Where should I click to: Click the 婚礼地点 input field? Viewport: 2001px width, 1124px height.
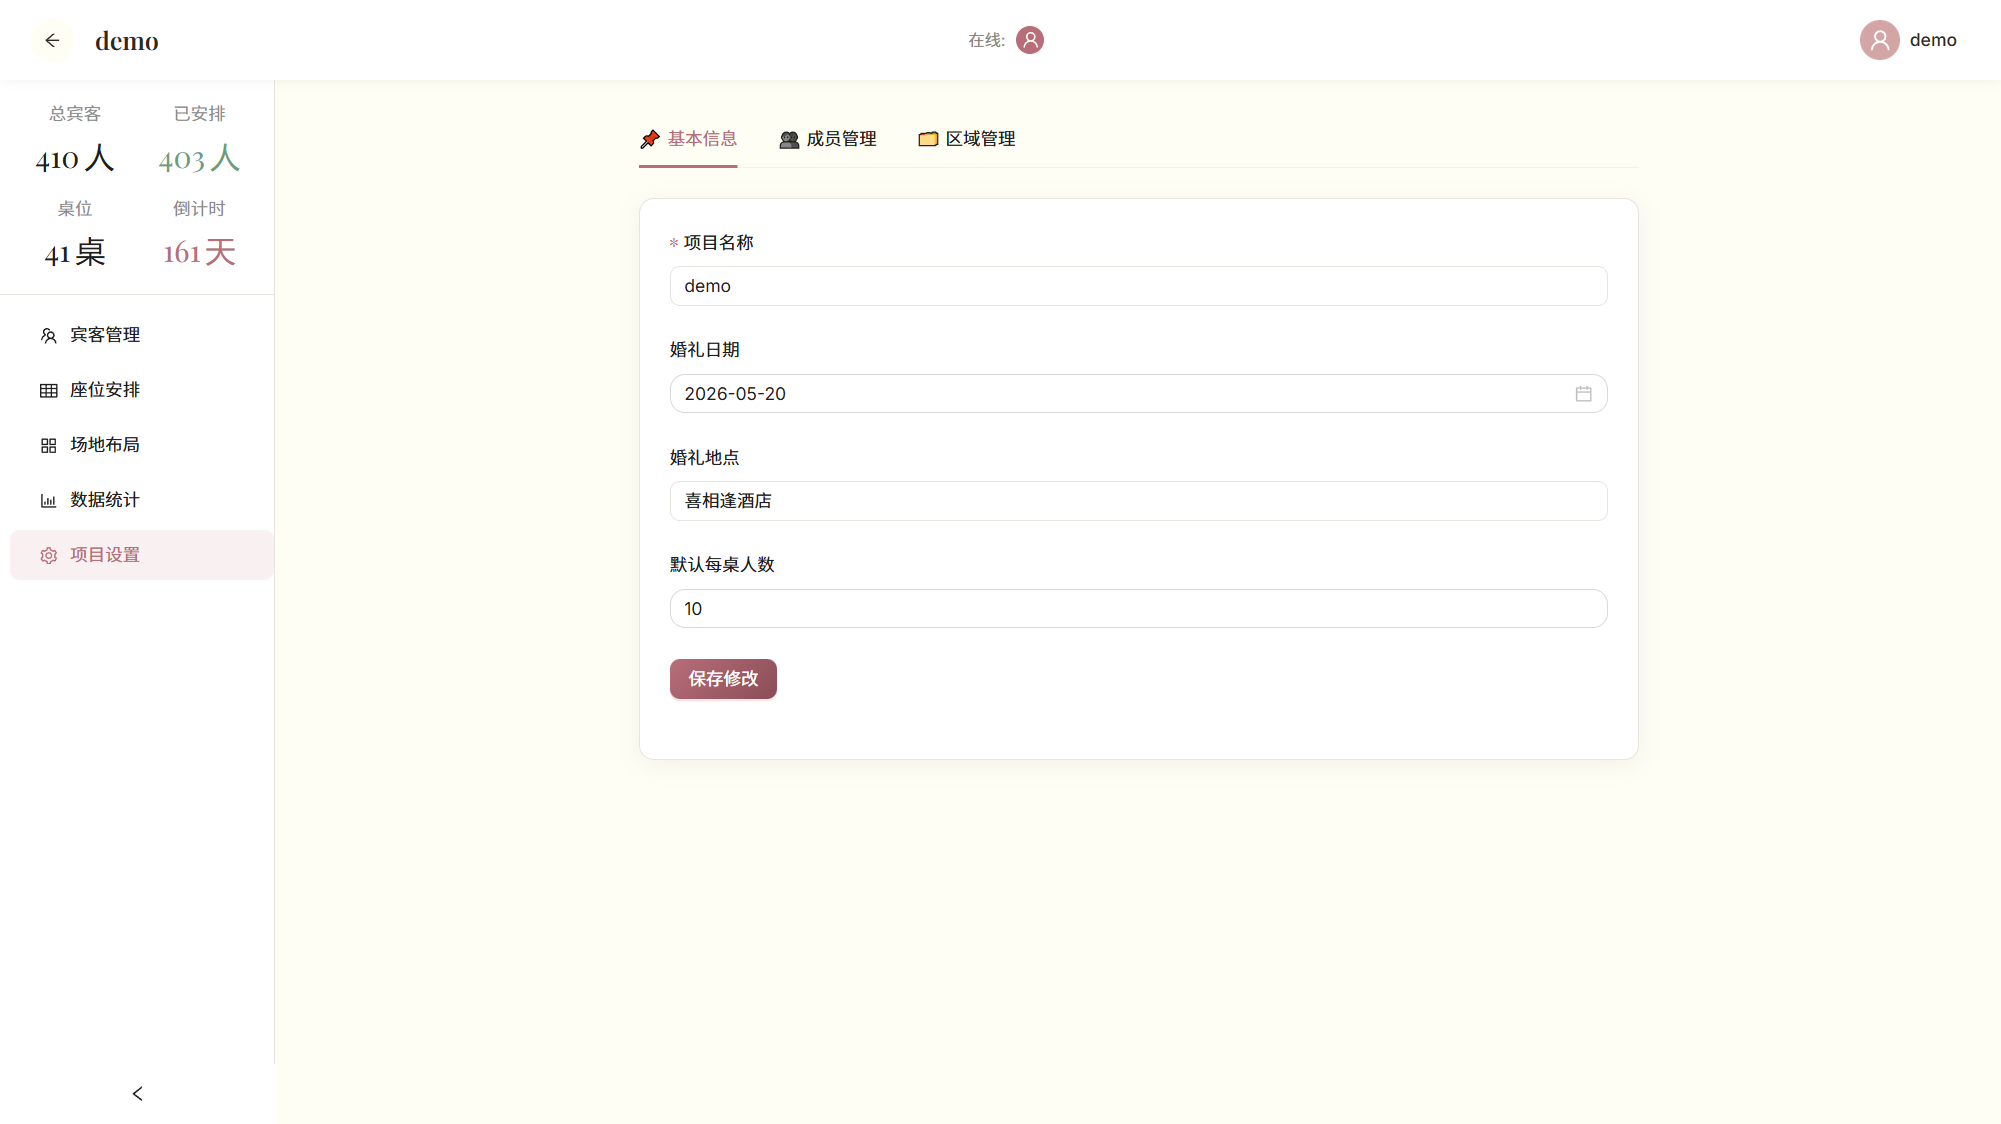click(1138, 501)
